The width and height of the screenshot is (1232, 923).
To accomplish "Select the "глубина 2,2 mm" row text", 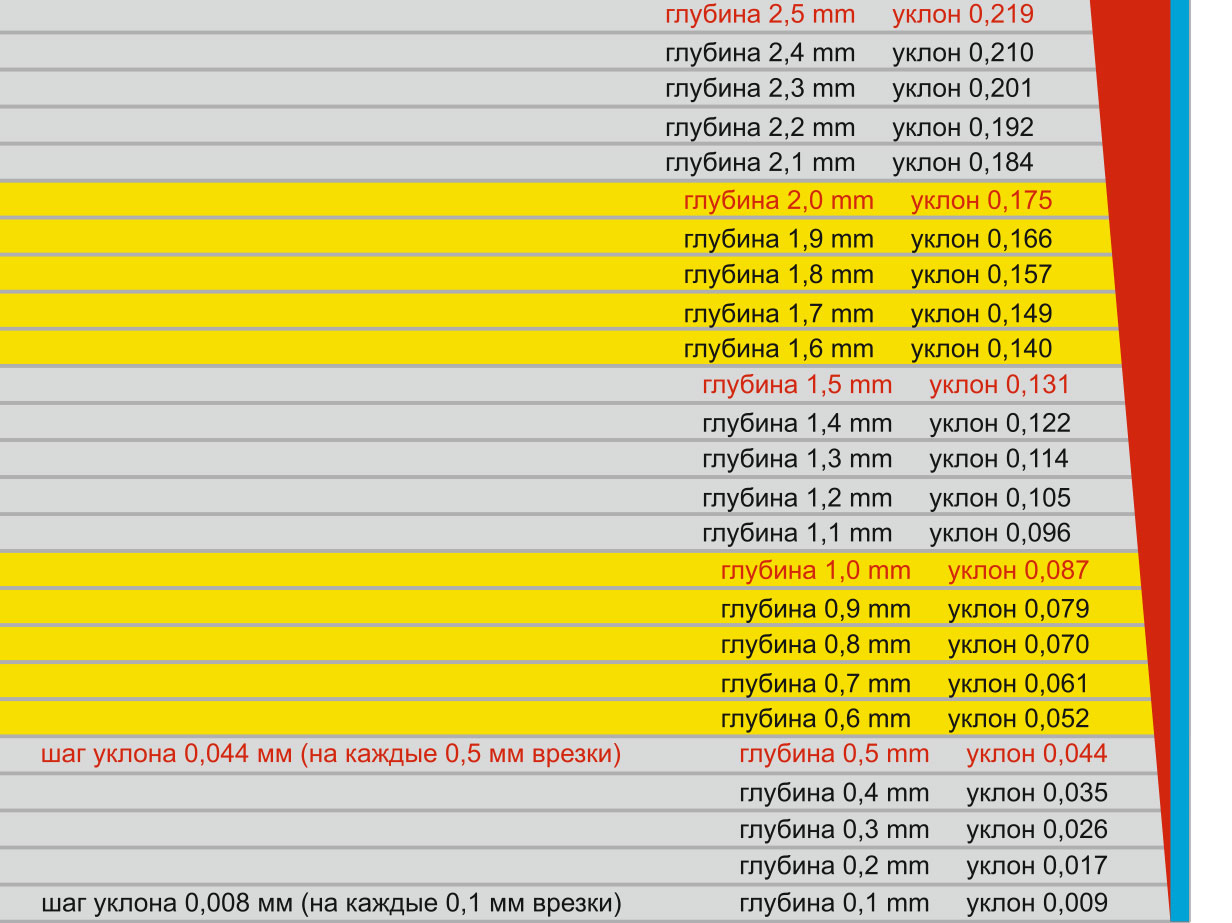I will coord(760,128).
